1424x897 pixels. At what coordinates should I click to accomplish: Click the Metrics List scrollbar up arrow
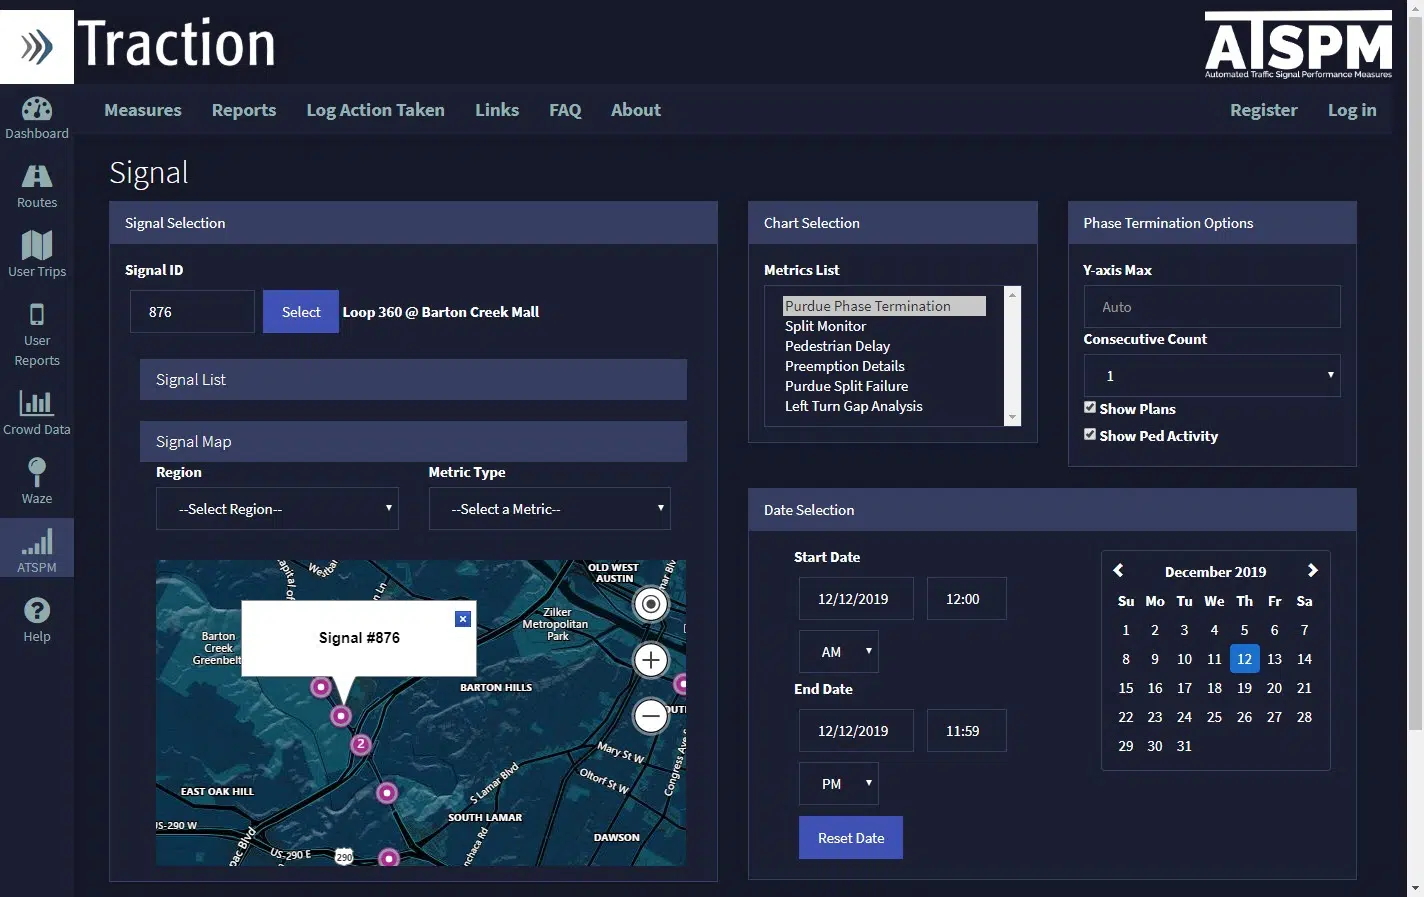click(1012, 295)
